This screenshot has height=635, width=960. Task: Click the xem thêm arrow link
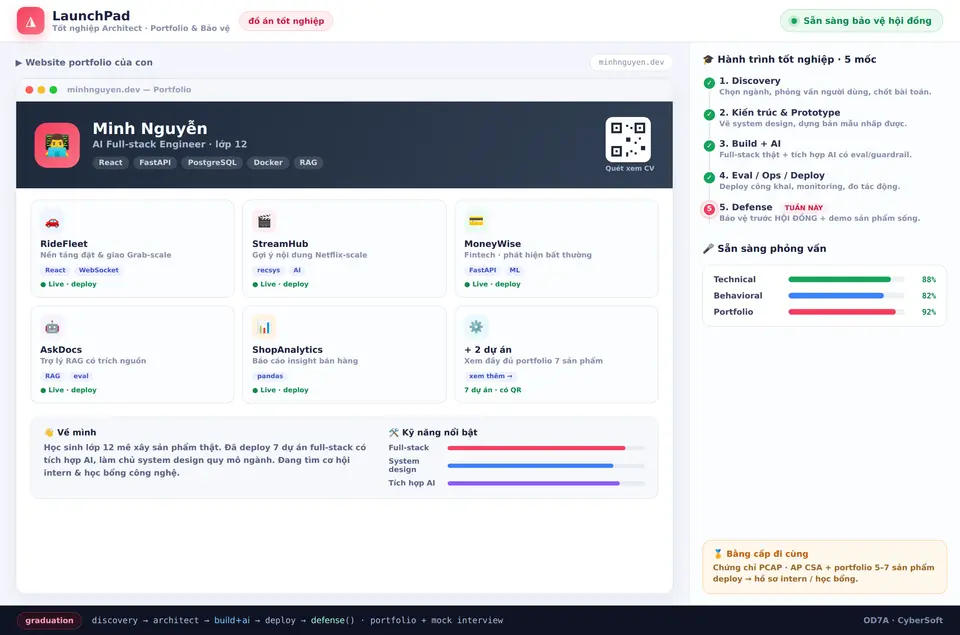pos(490,376)
